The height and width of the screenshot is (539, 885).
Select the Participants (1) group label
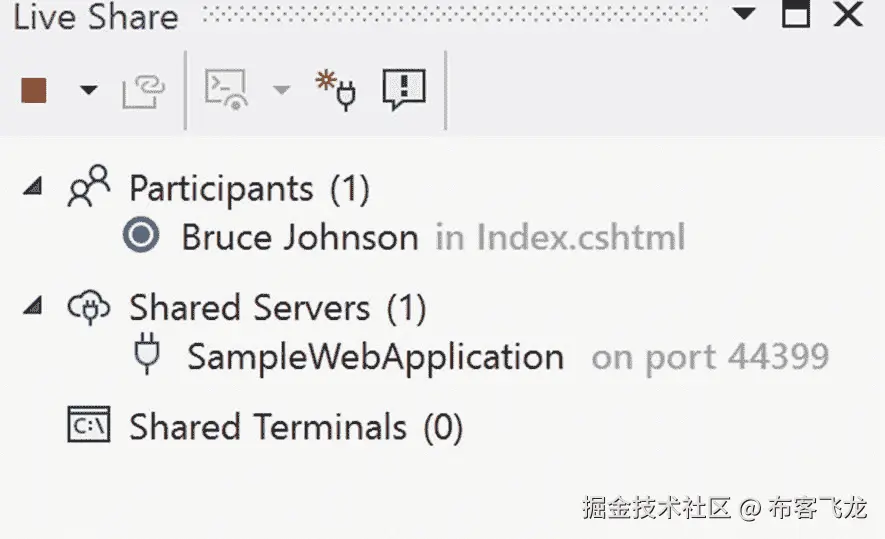point(249,188)
